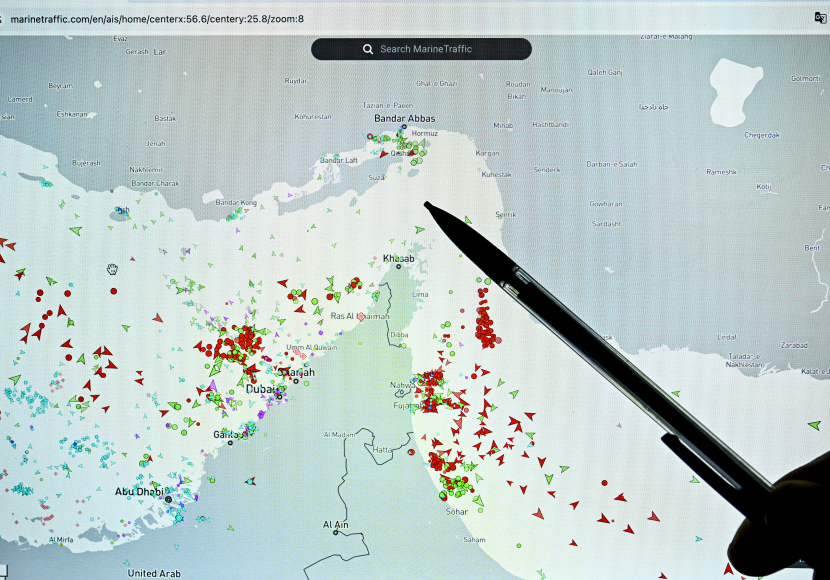This screenshot has width=830, height=580.
Task: Click the Gantoot port marker
Action: point(230,443)
